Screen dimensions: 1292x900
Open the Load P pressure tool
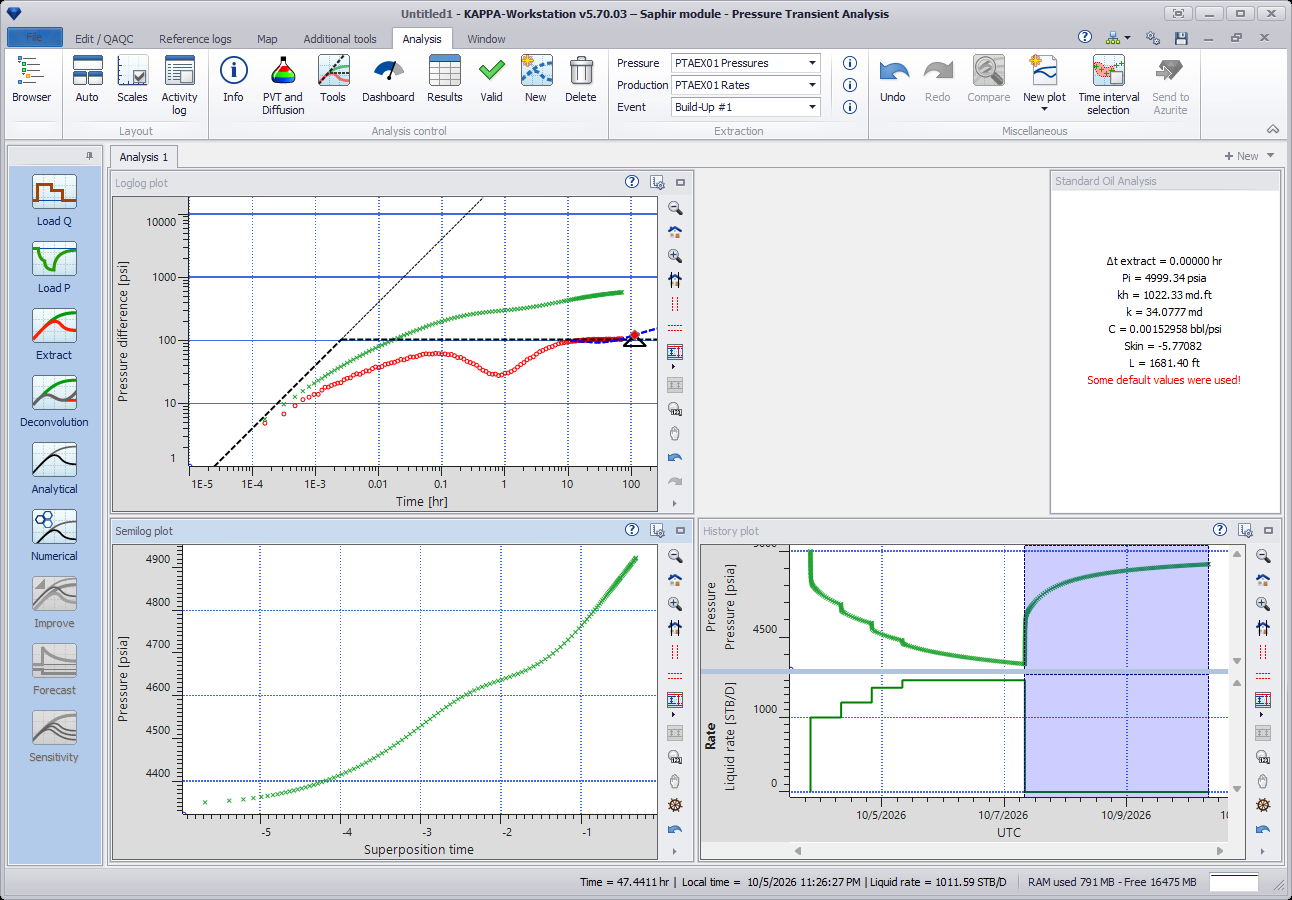tap(54, 267)
